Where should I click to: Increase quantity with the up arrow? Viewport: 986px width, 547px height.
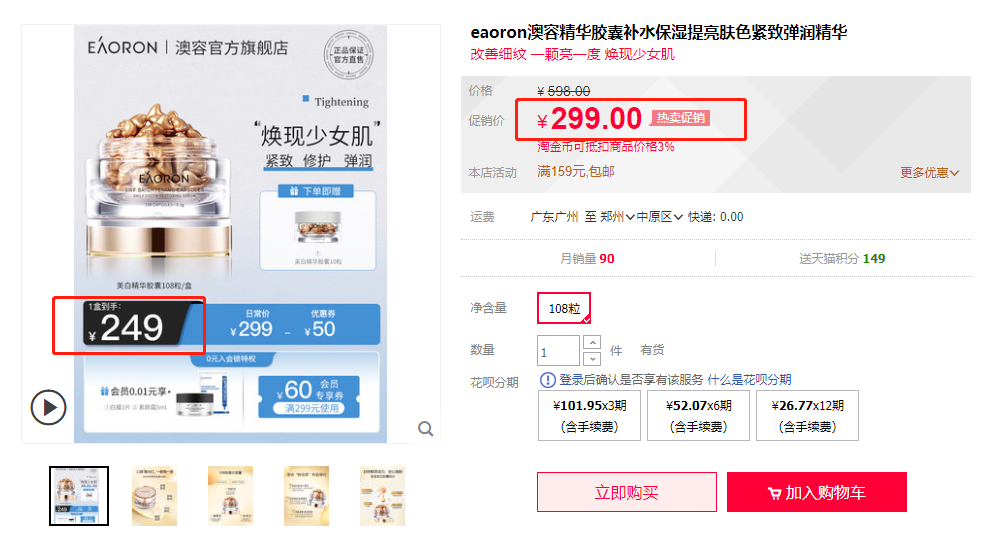(x=592, y=343)
